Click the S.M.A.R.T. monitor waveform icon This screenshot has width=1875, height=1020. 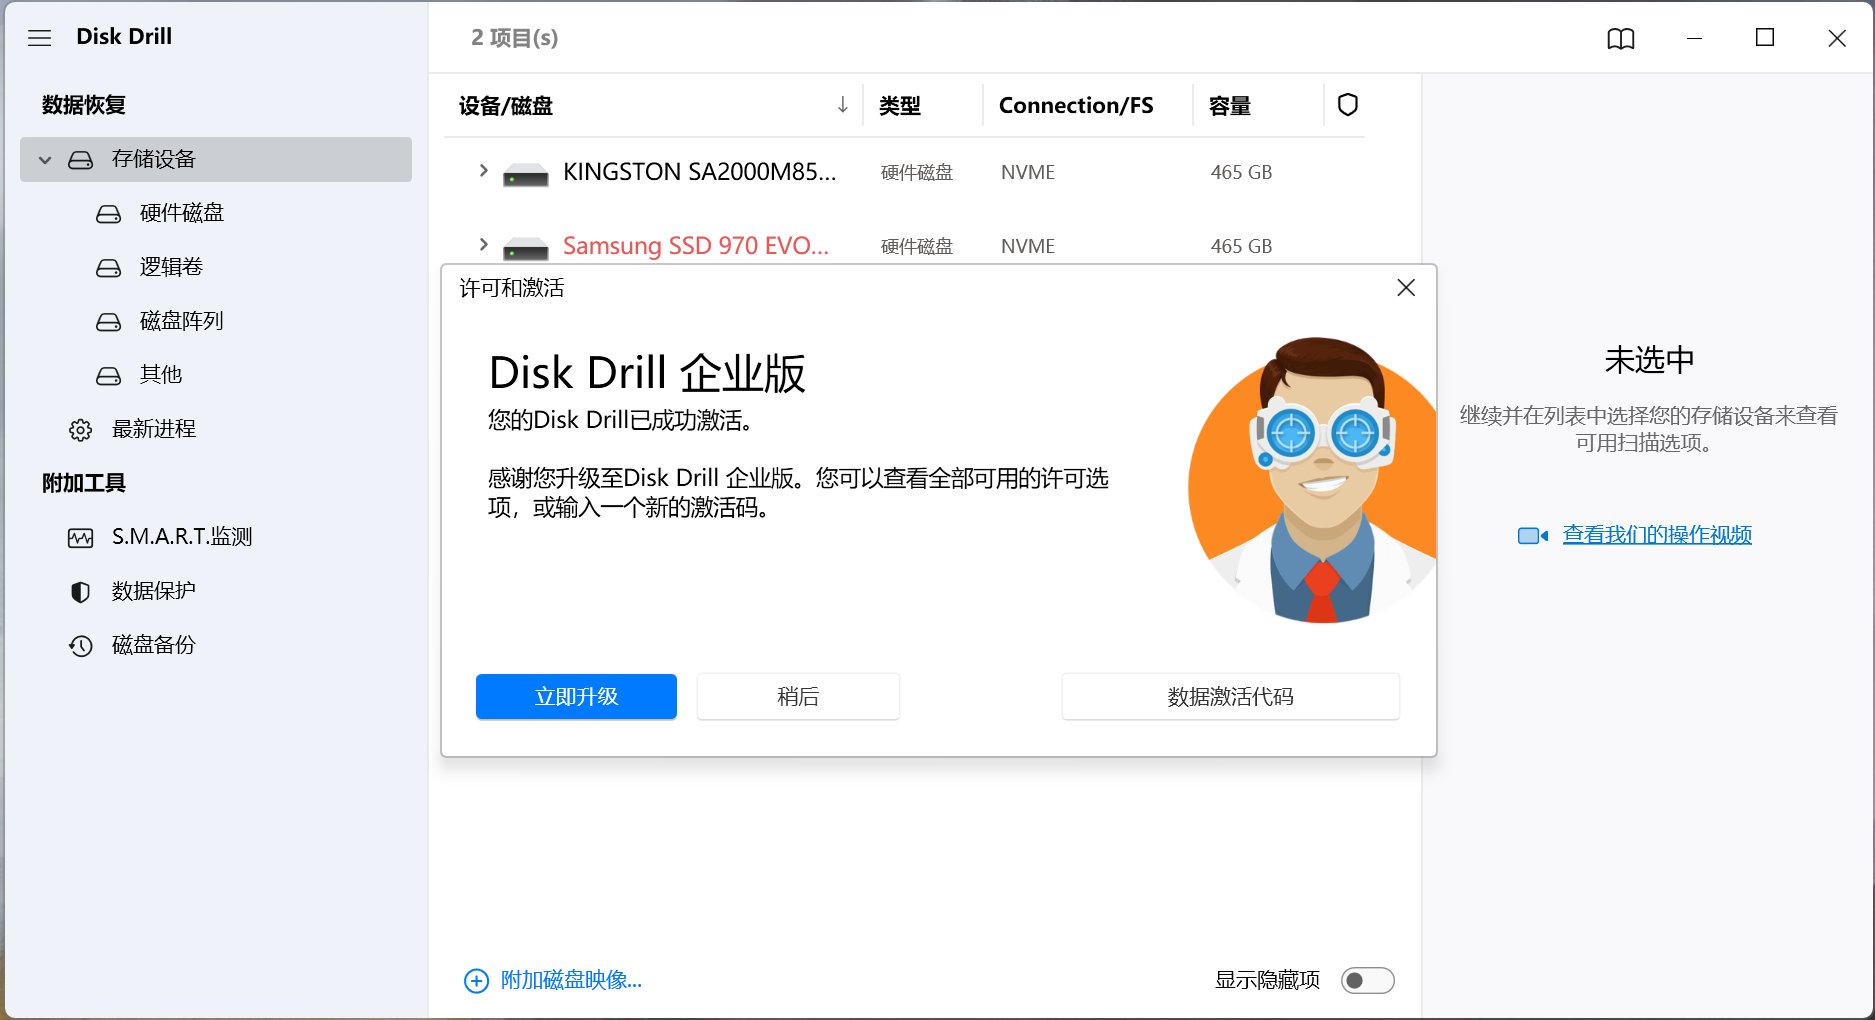(x=80, y=538)
